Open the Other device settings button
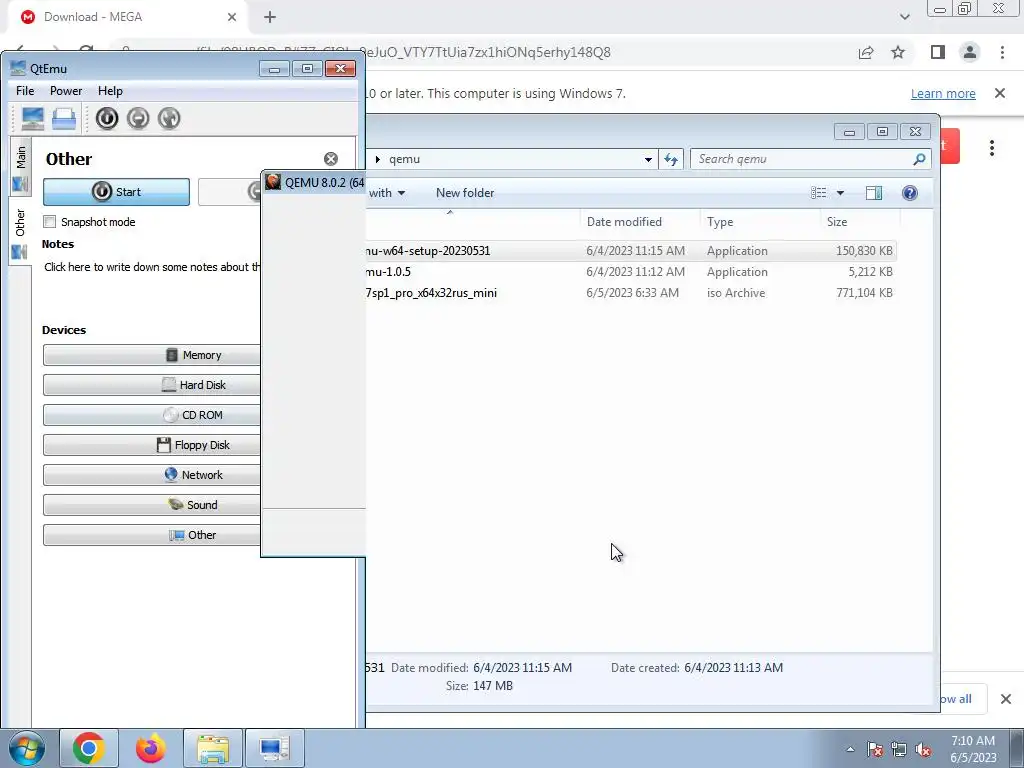The width and height of the screenshot is (1024, 768). 152,536
